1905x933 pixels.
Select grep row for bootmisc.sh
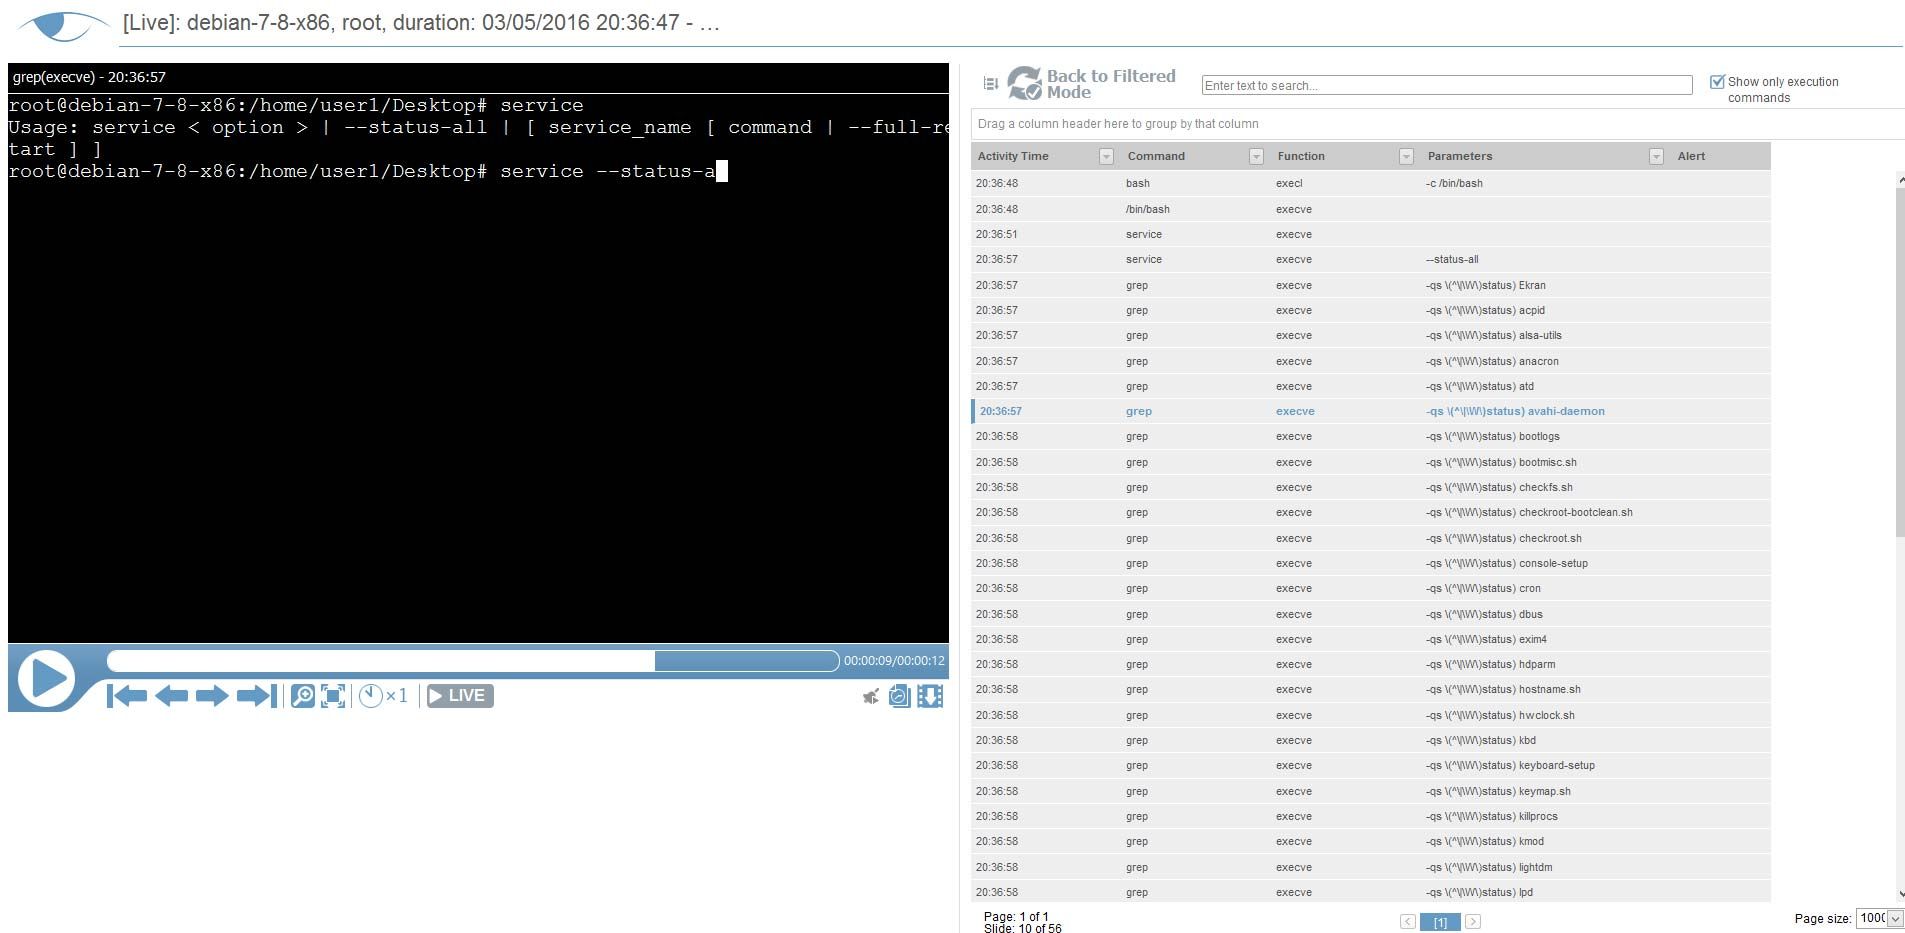[1370, 462]
